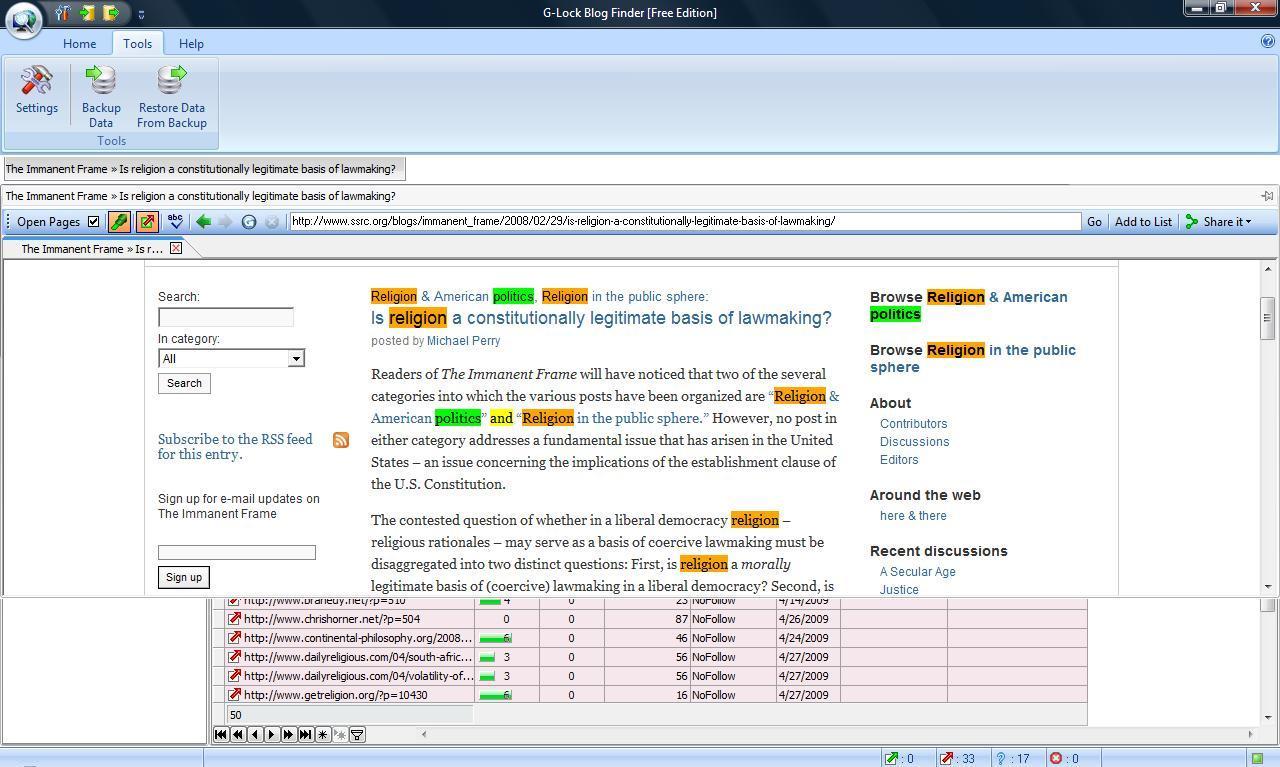Toggle the green keyword highlighter button

tap(119, 222)
